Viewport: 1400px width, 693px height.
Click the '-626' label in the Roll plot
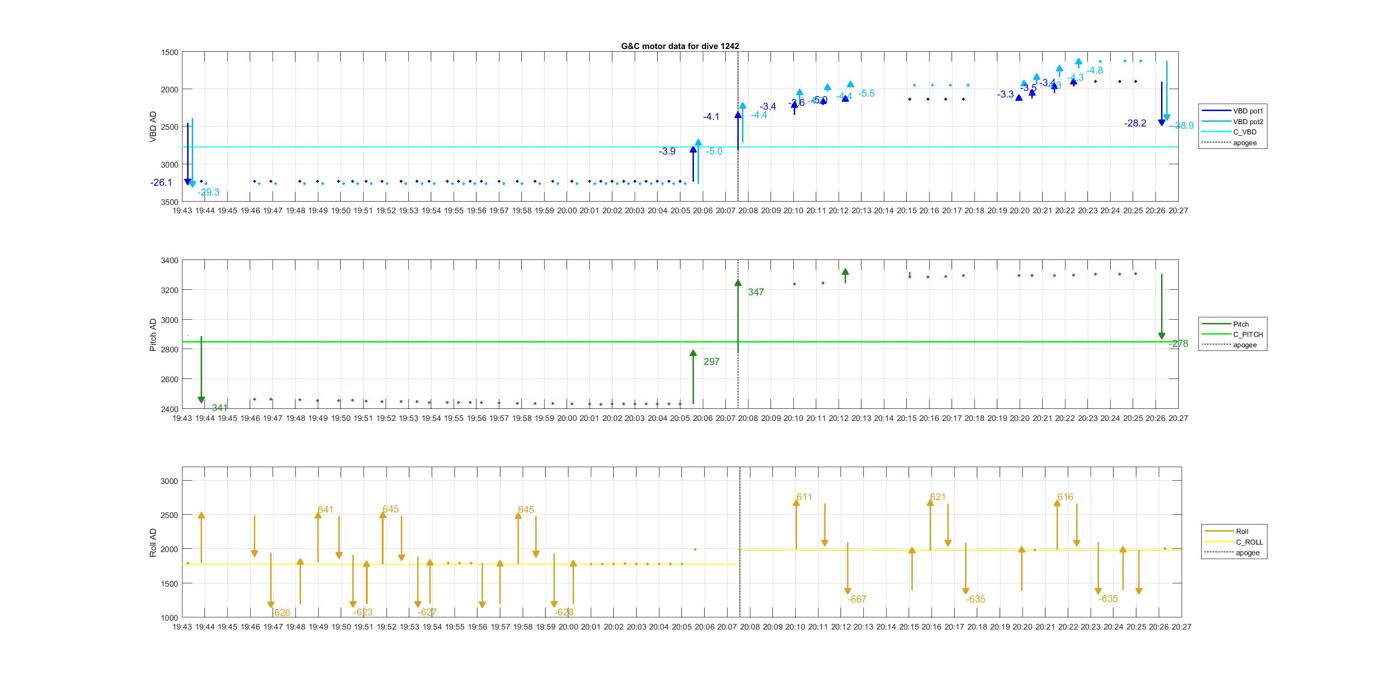tap(281, 612)
